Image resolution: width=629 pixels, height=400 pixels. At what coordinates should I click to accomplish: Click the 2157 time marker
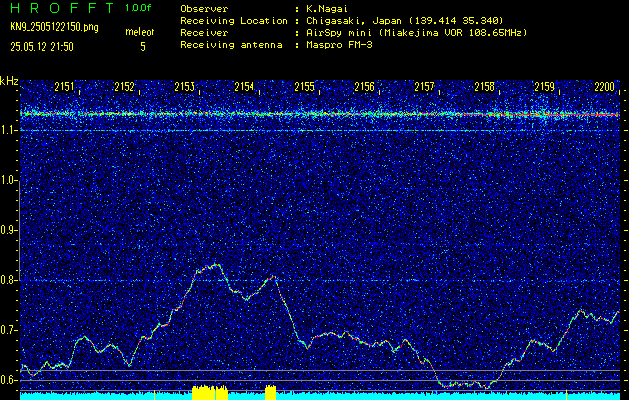pos(424,87)
